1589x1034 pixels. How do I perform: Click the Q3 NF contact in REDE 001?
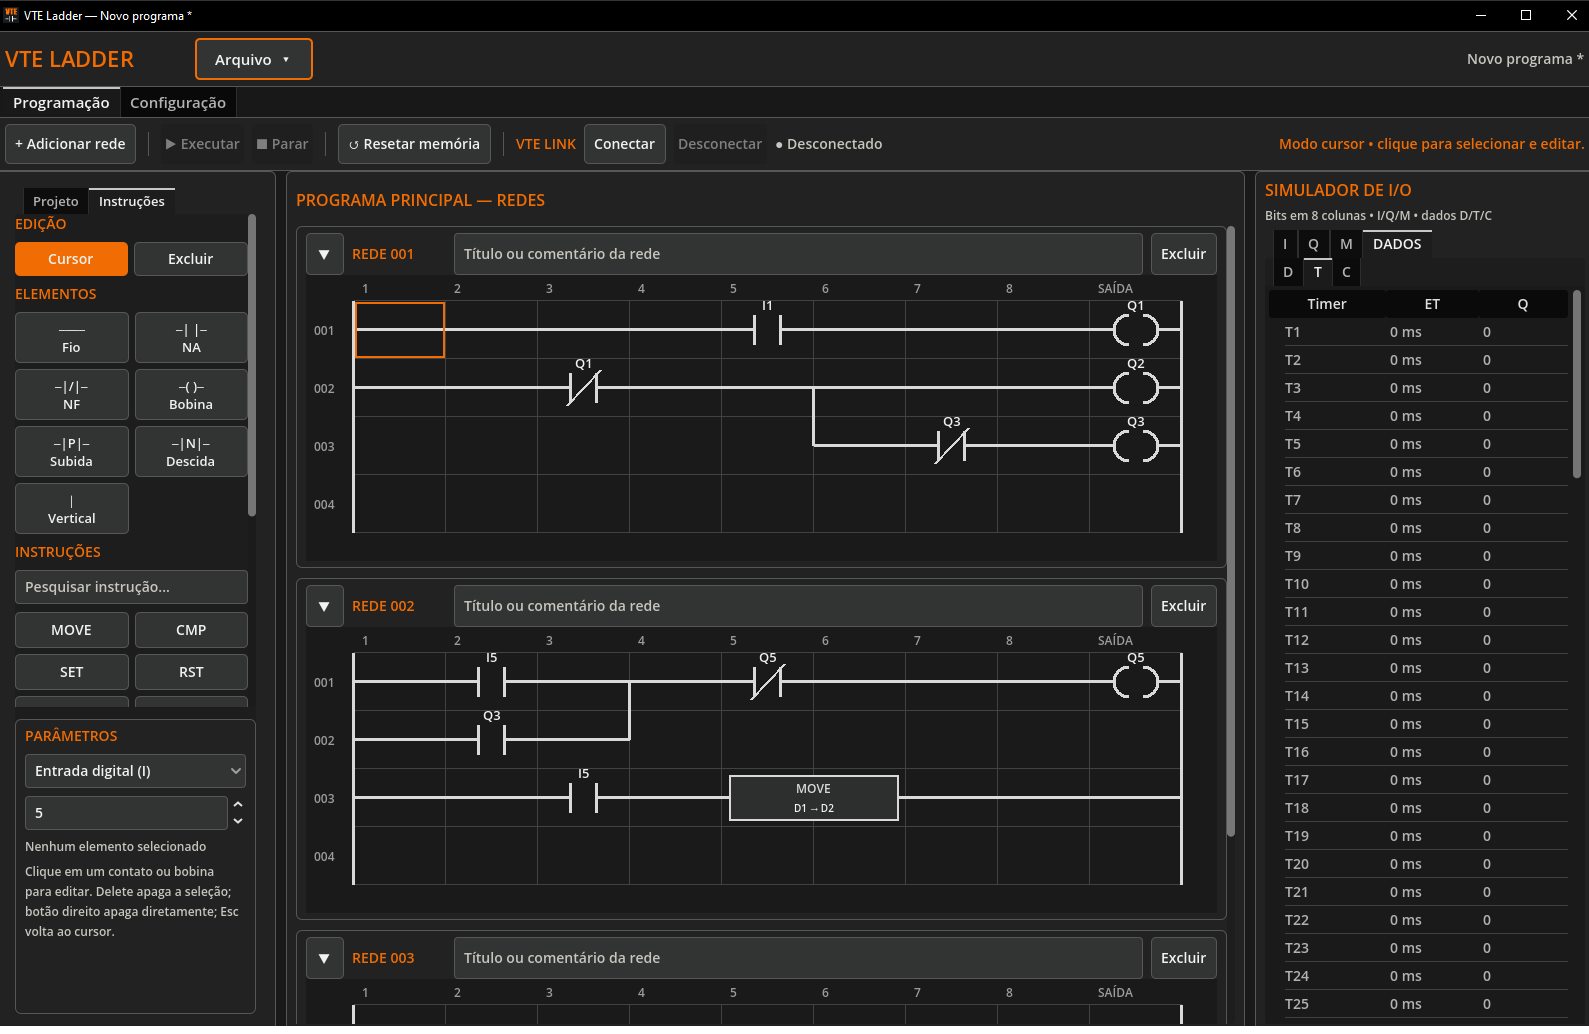click(x=951, y=445)
